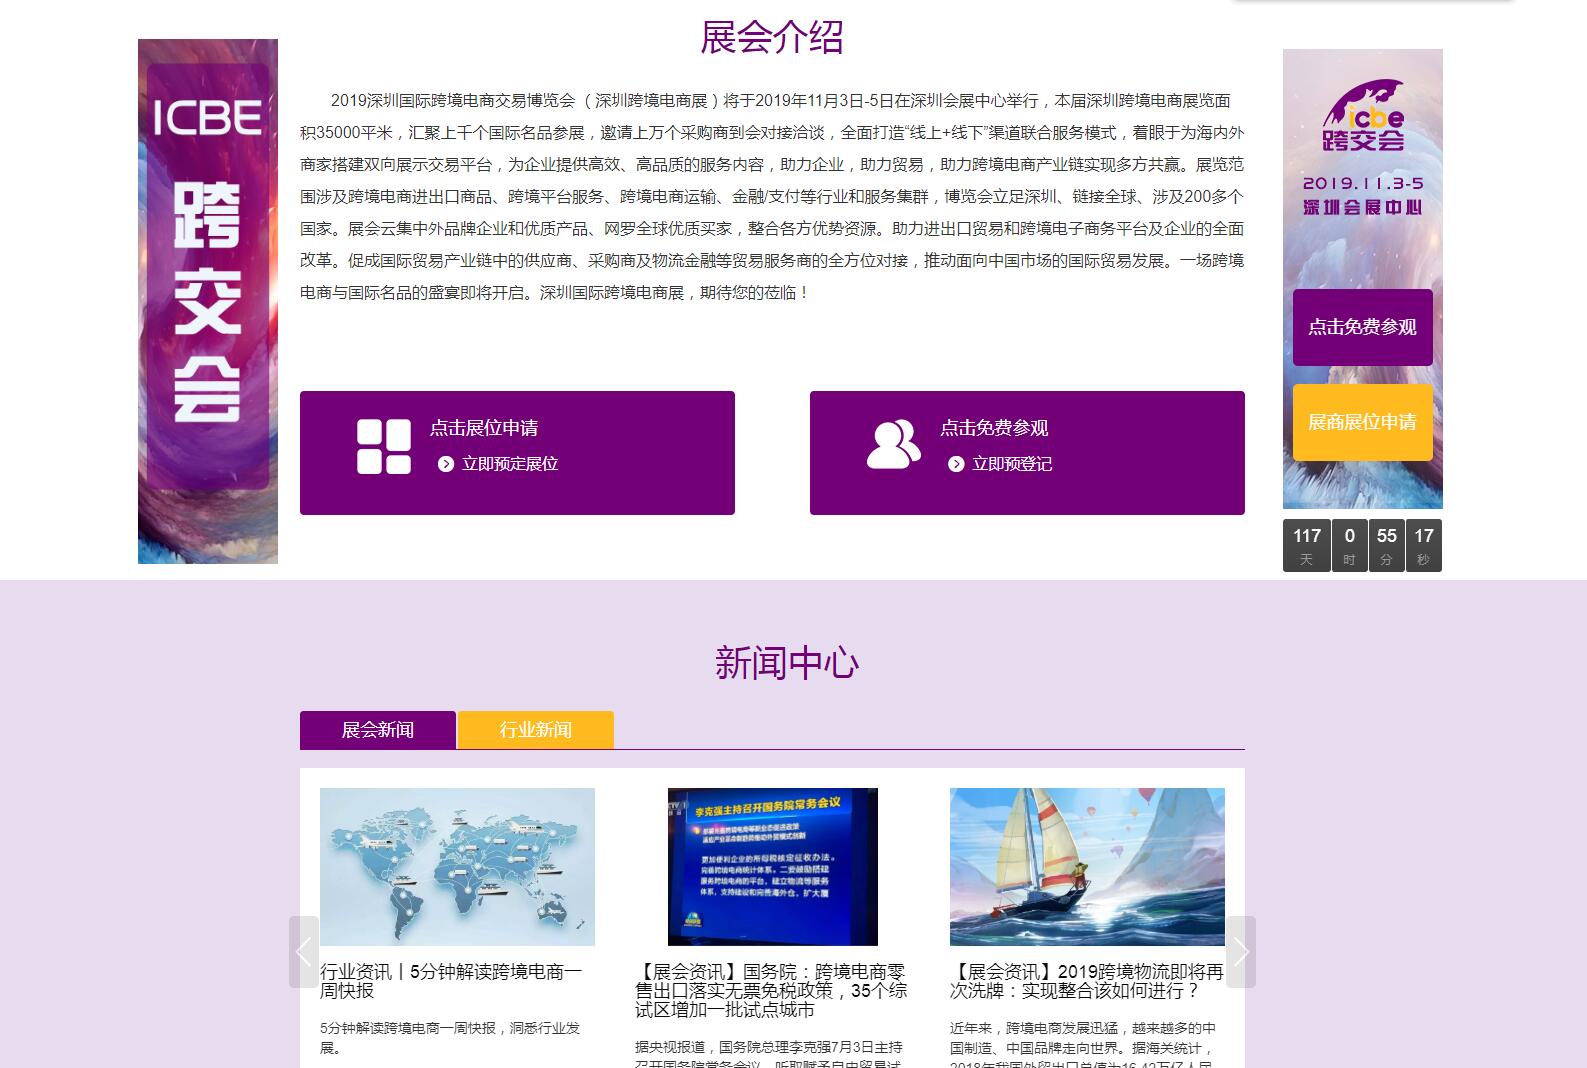Open article 5分钟解读跨境电商一周快报 title

(451, 981)
